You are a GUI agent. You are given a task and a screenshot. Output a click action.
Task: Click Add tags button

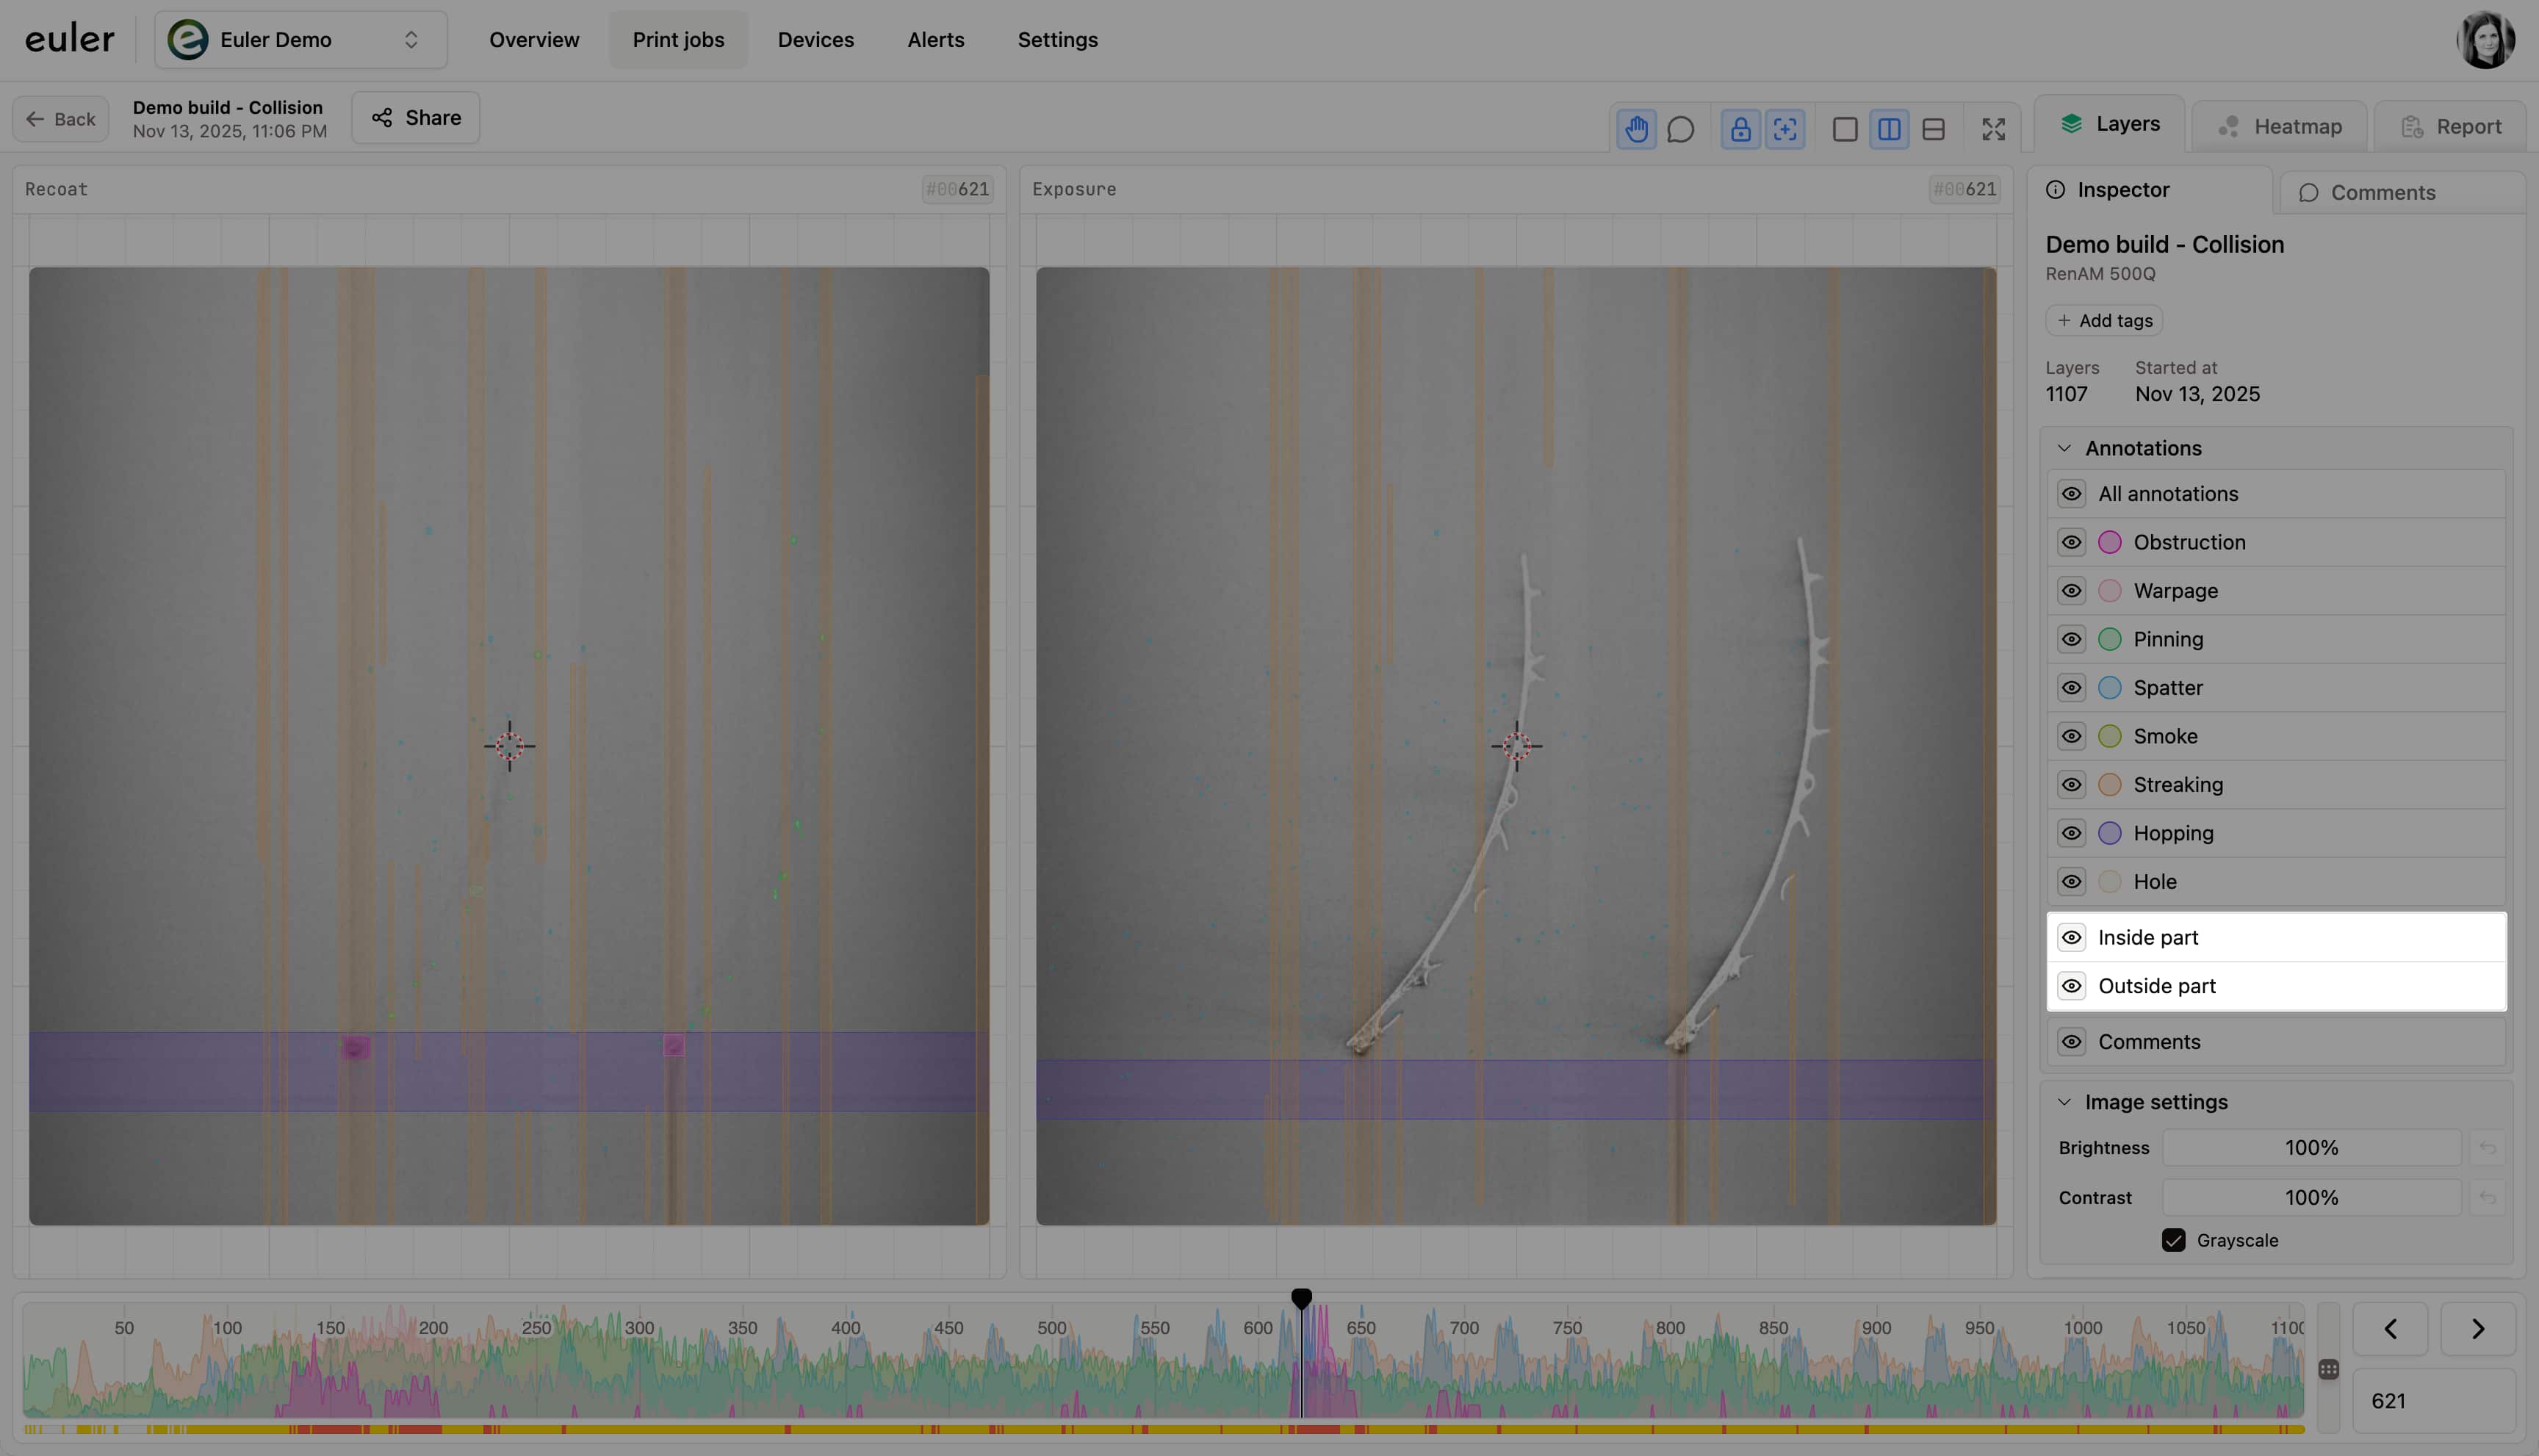tap(2104, 320)
